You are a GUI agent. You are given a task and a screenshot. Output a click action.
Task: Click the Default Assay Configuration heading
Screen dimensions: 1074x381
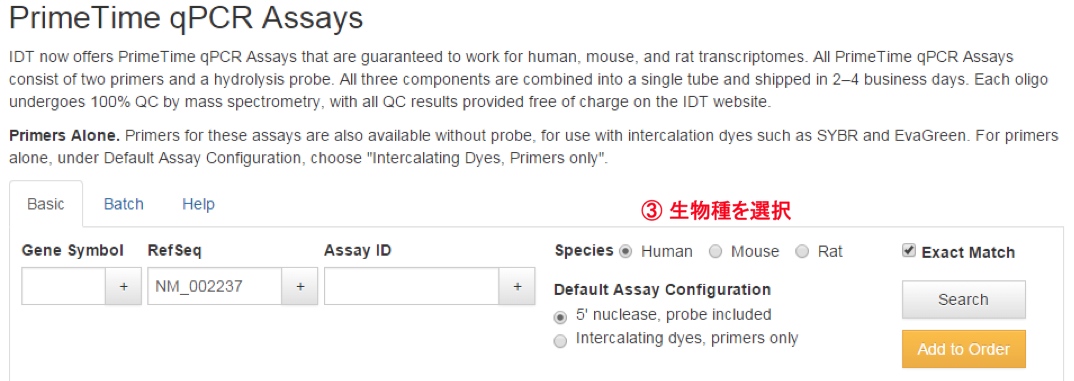(662, 289)
